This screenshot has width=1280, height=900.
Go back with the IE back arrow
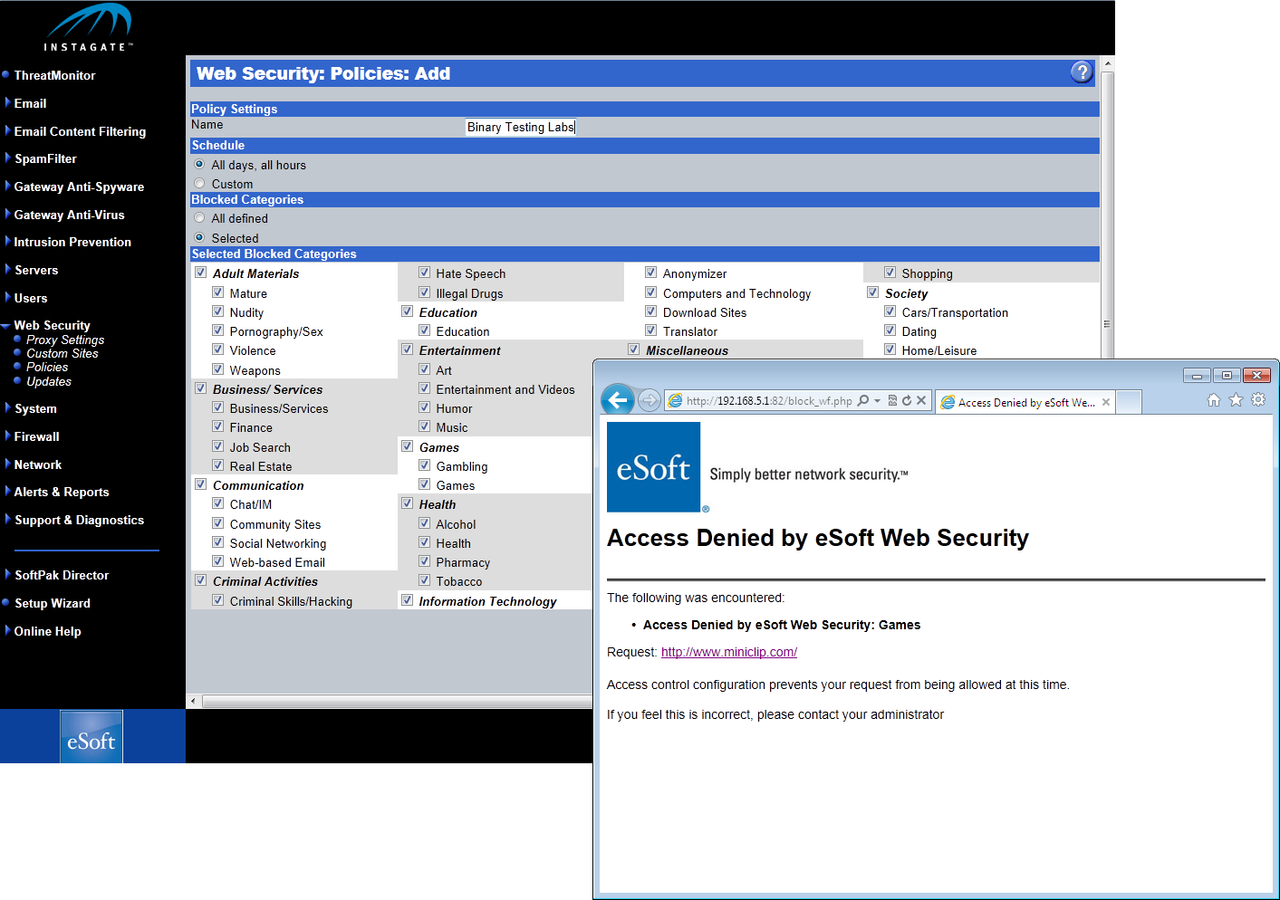pos(618,400)
